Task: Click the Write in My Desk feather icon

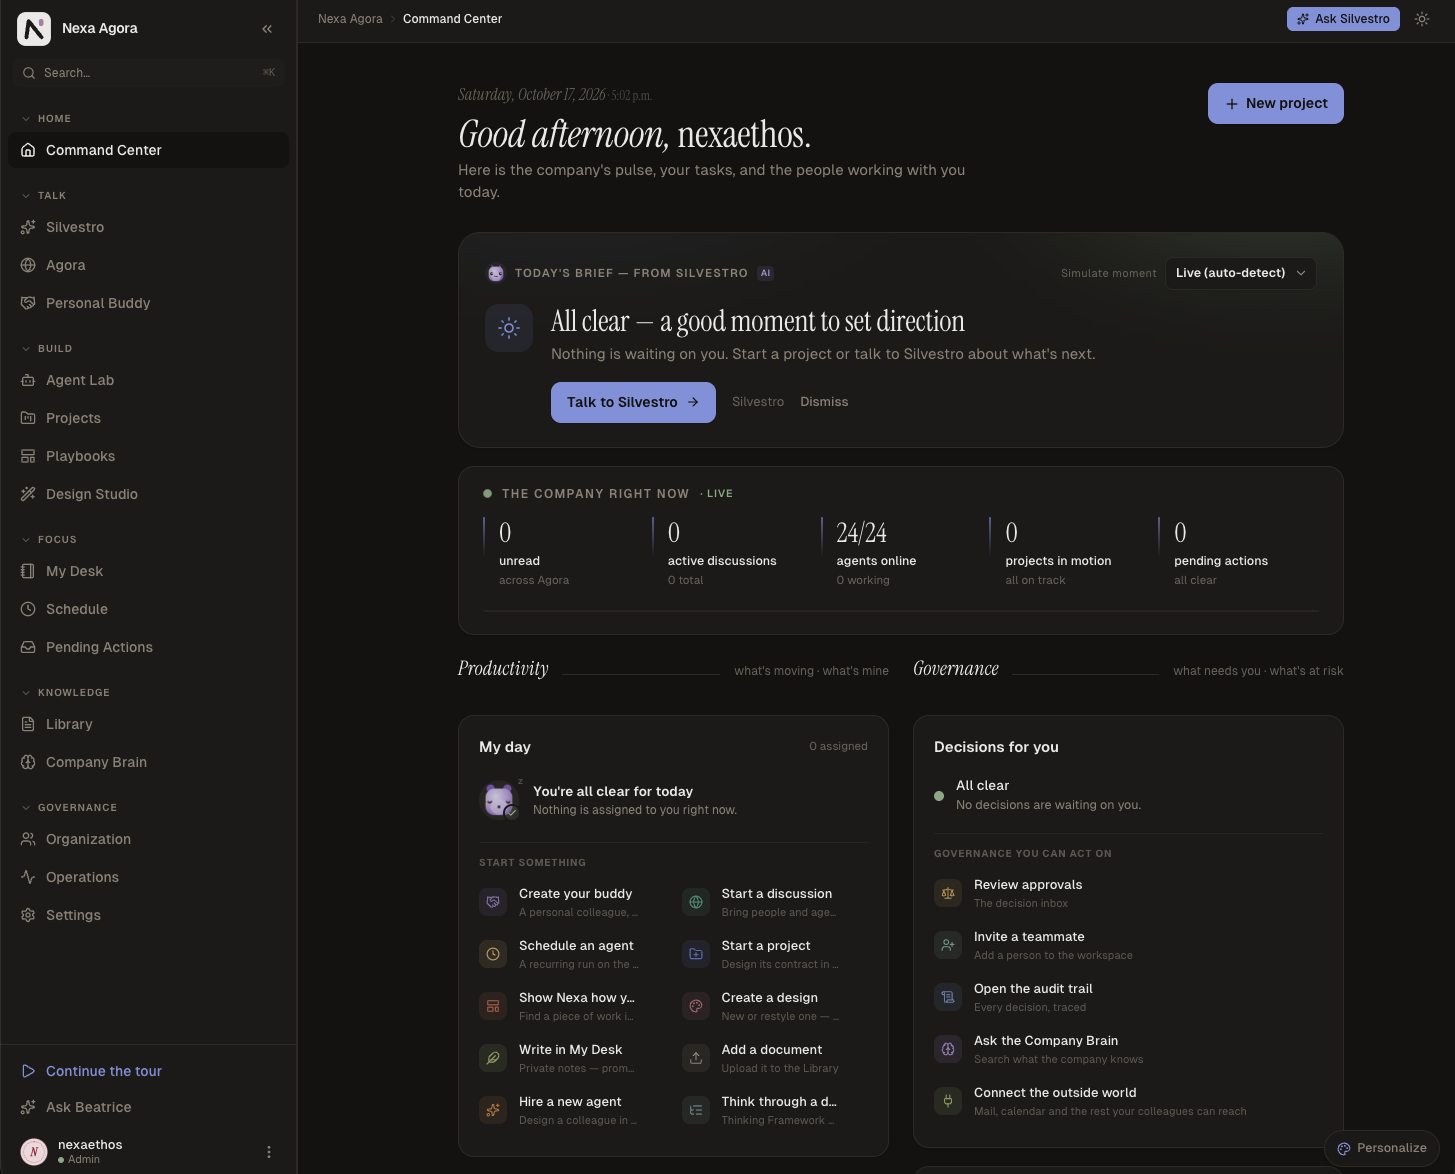Action: tap(493, 1058)
